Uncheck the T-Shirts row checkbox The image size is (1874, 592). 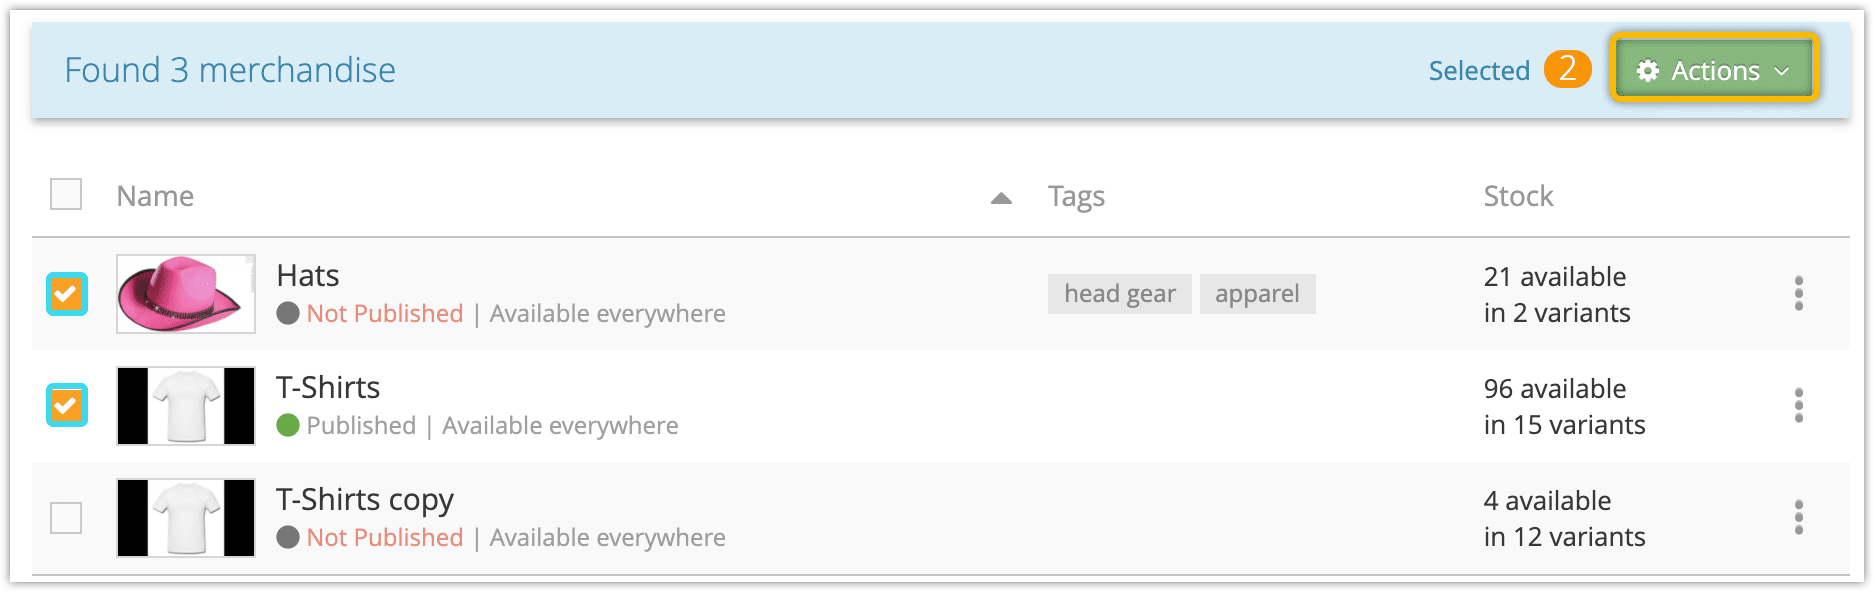(67, 405)
